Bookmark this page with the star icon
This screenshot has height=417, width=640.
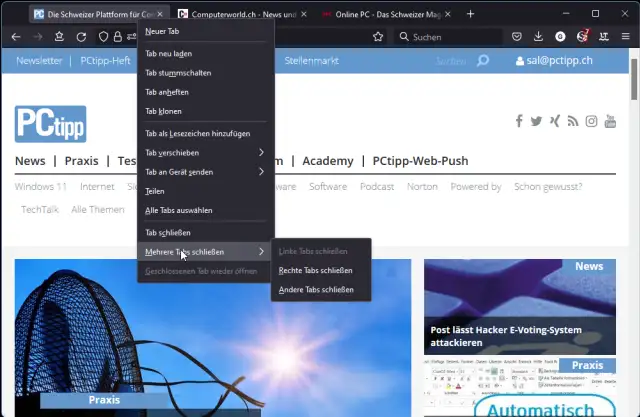(378, 37)
